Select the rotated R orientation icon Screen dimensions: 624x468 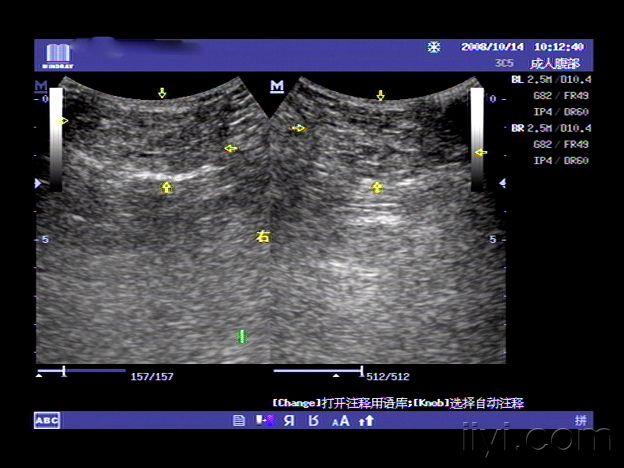[314, 421]
